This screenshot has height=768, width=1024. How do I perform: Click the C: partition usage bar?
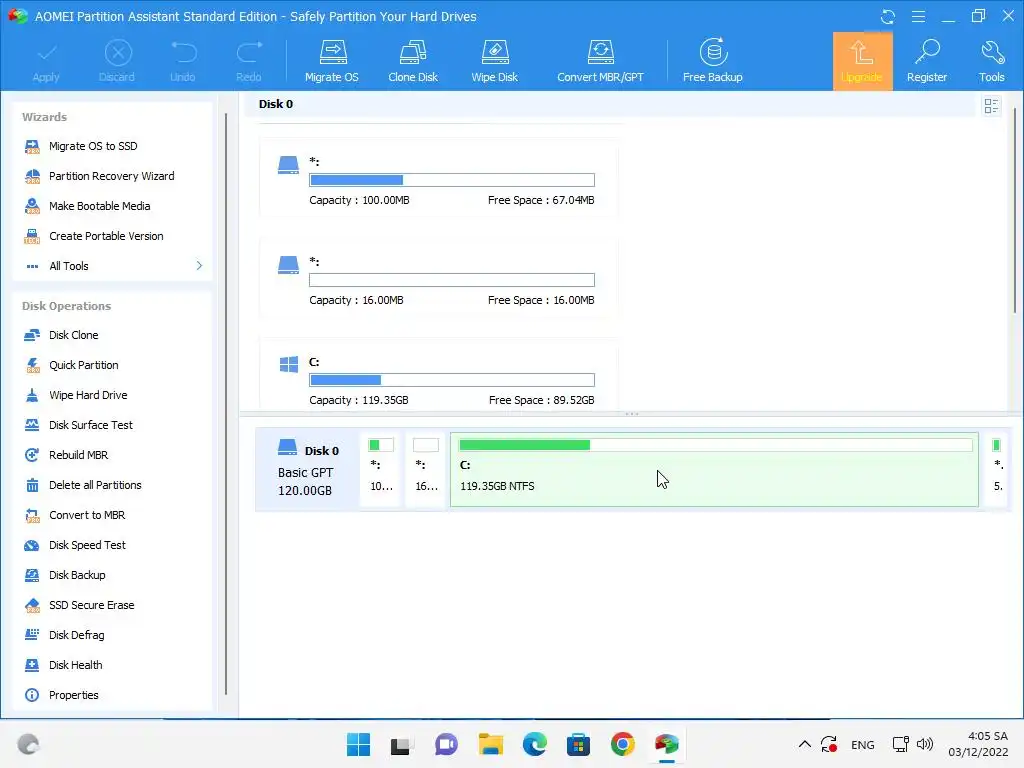tap(452, 380)
